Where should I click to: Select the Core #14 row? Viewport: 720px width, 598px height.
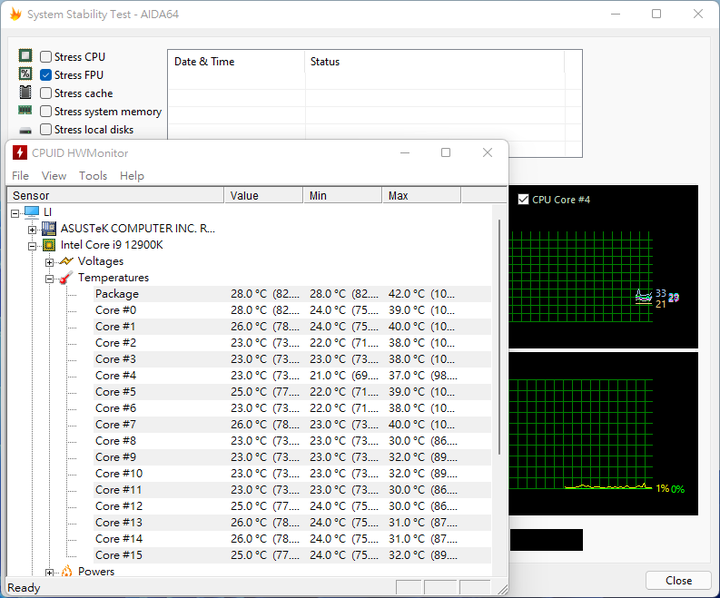tap(292, 539)
